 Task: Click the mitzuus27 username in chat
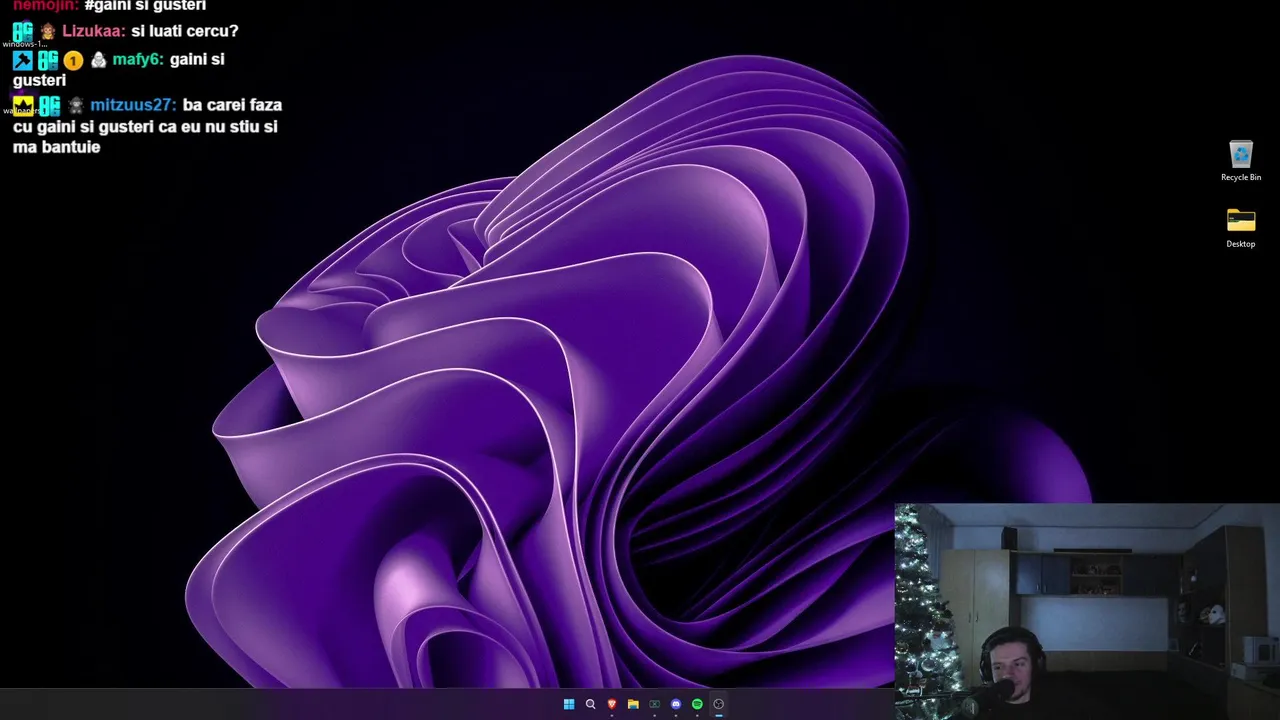click(133, 104)
